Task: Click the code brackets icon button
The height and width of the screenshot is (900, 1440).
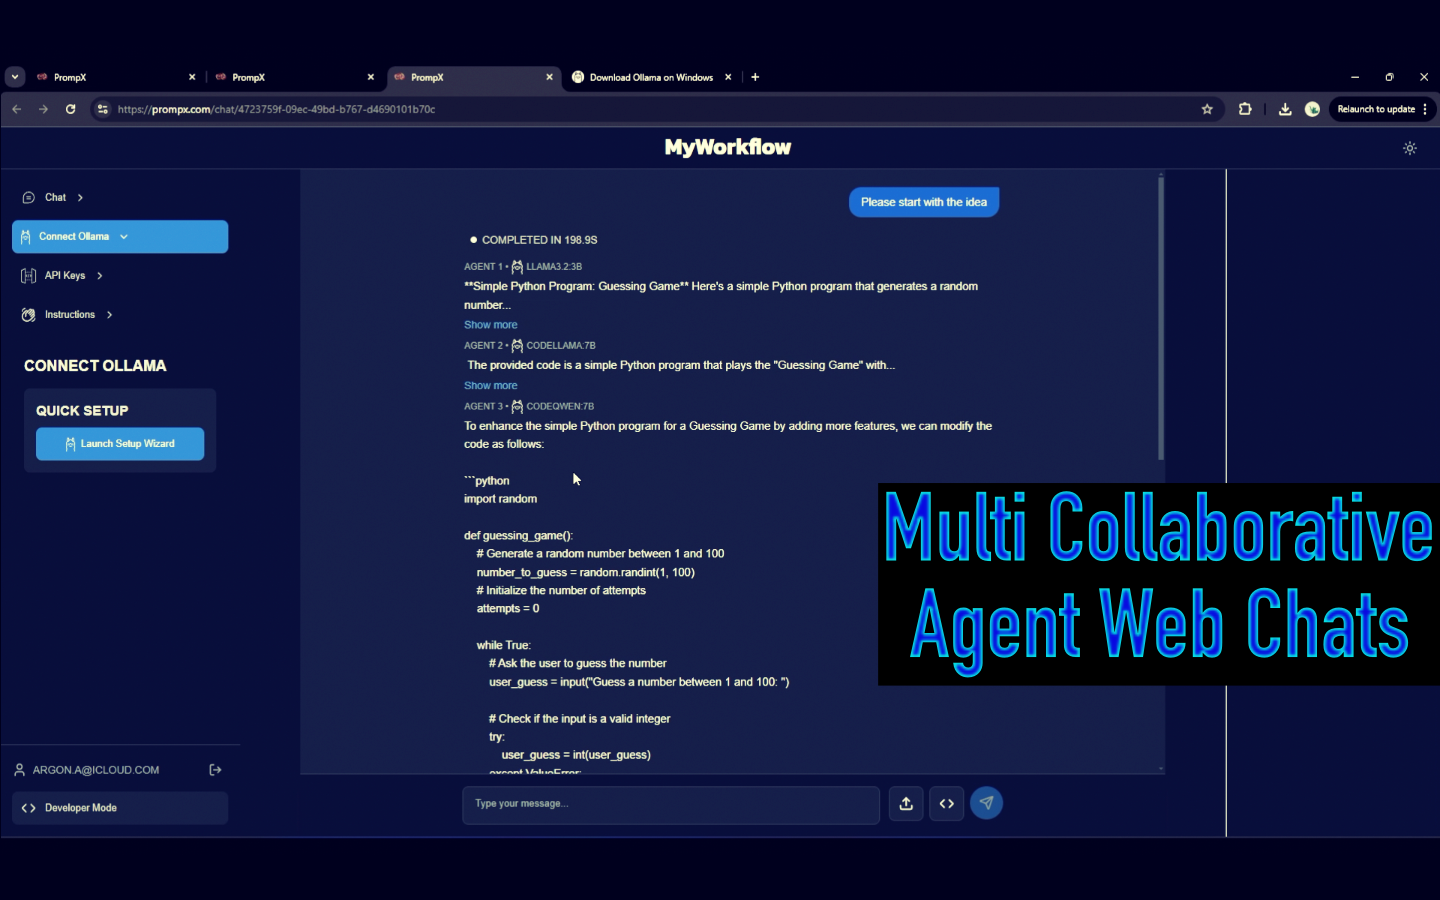Action: point(947,804)
